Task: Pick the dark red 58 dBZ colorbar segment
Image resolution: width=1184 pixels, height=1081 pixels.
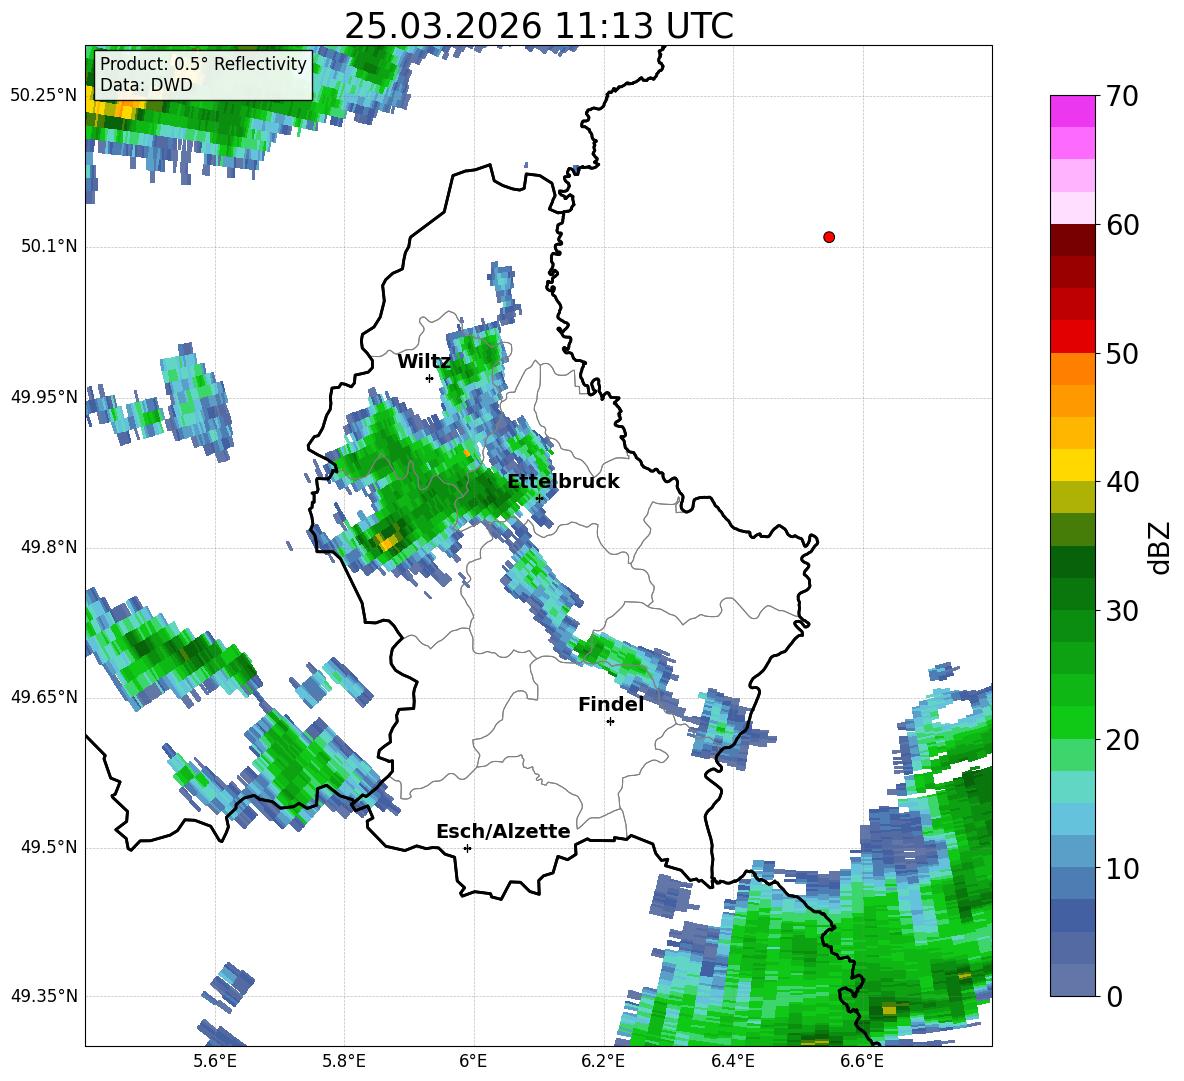Action: [1072, 240]
